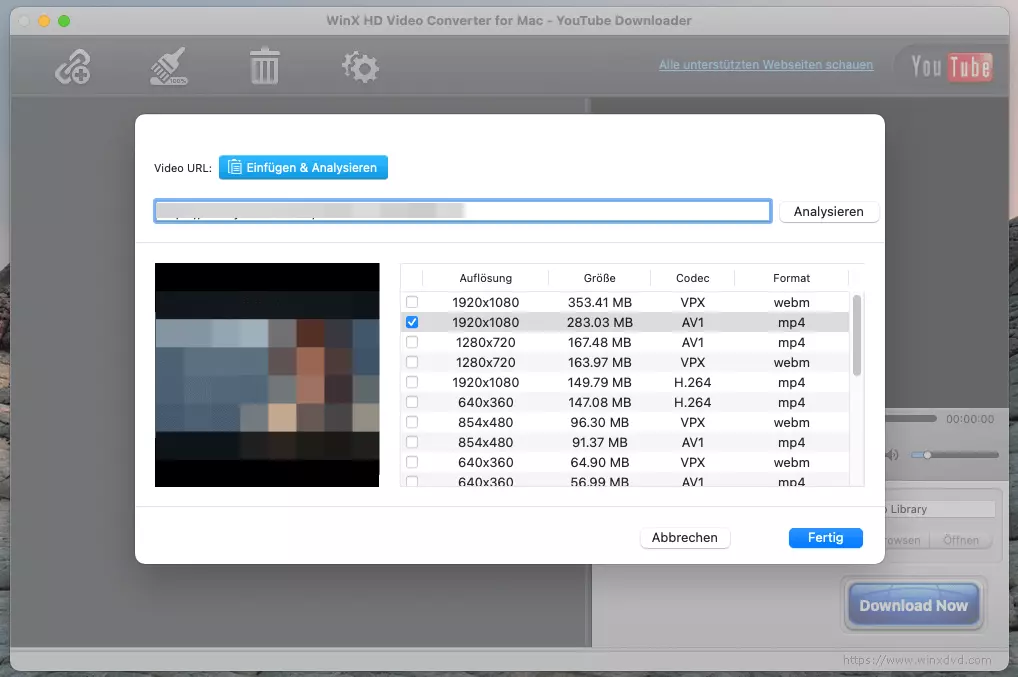Click the 163.97 MB size cell
Screen dimensions: 1018x677
(599, 363)
